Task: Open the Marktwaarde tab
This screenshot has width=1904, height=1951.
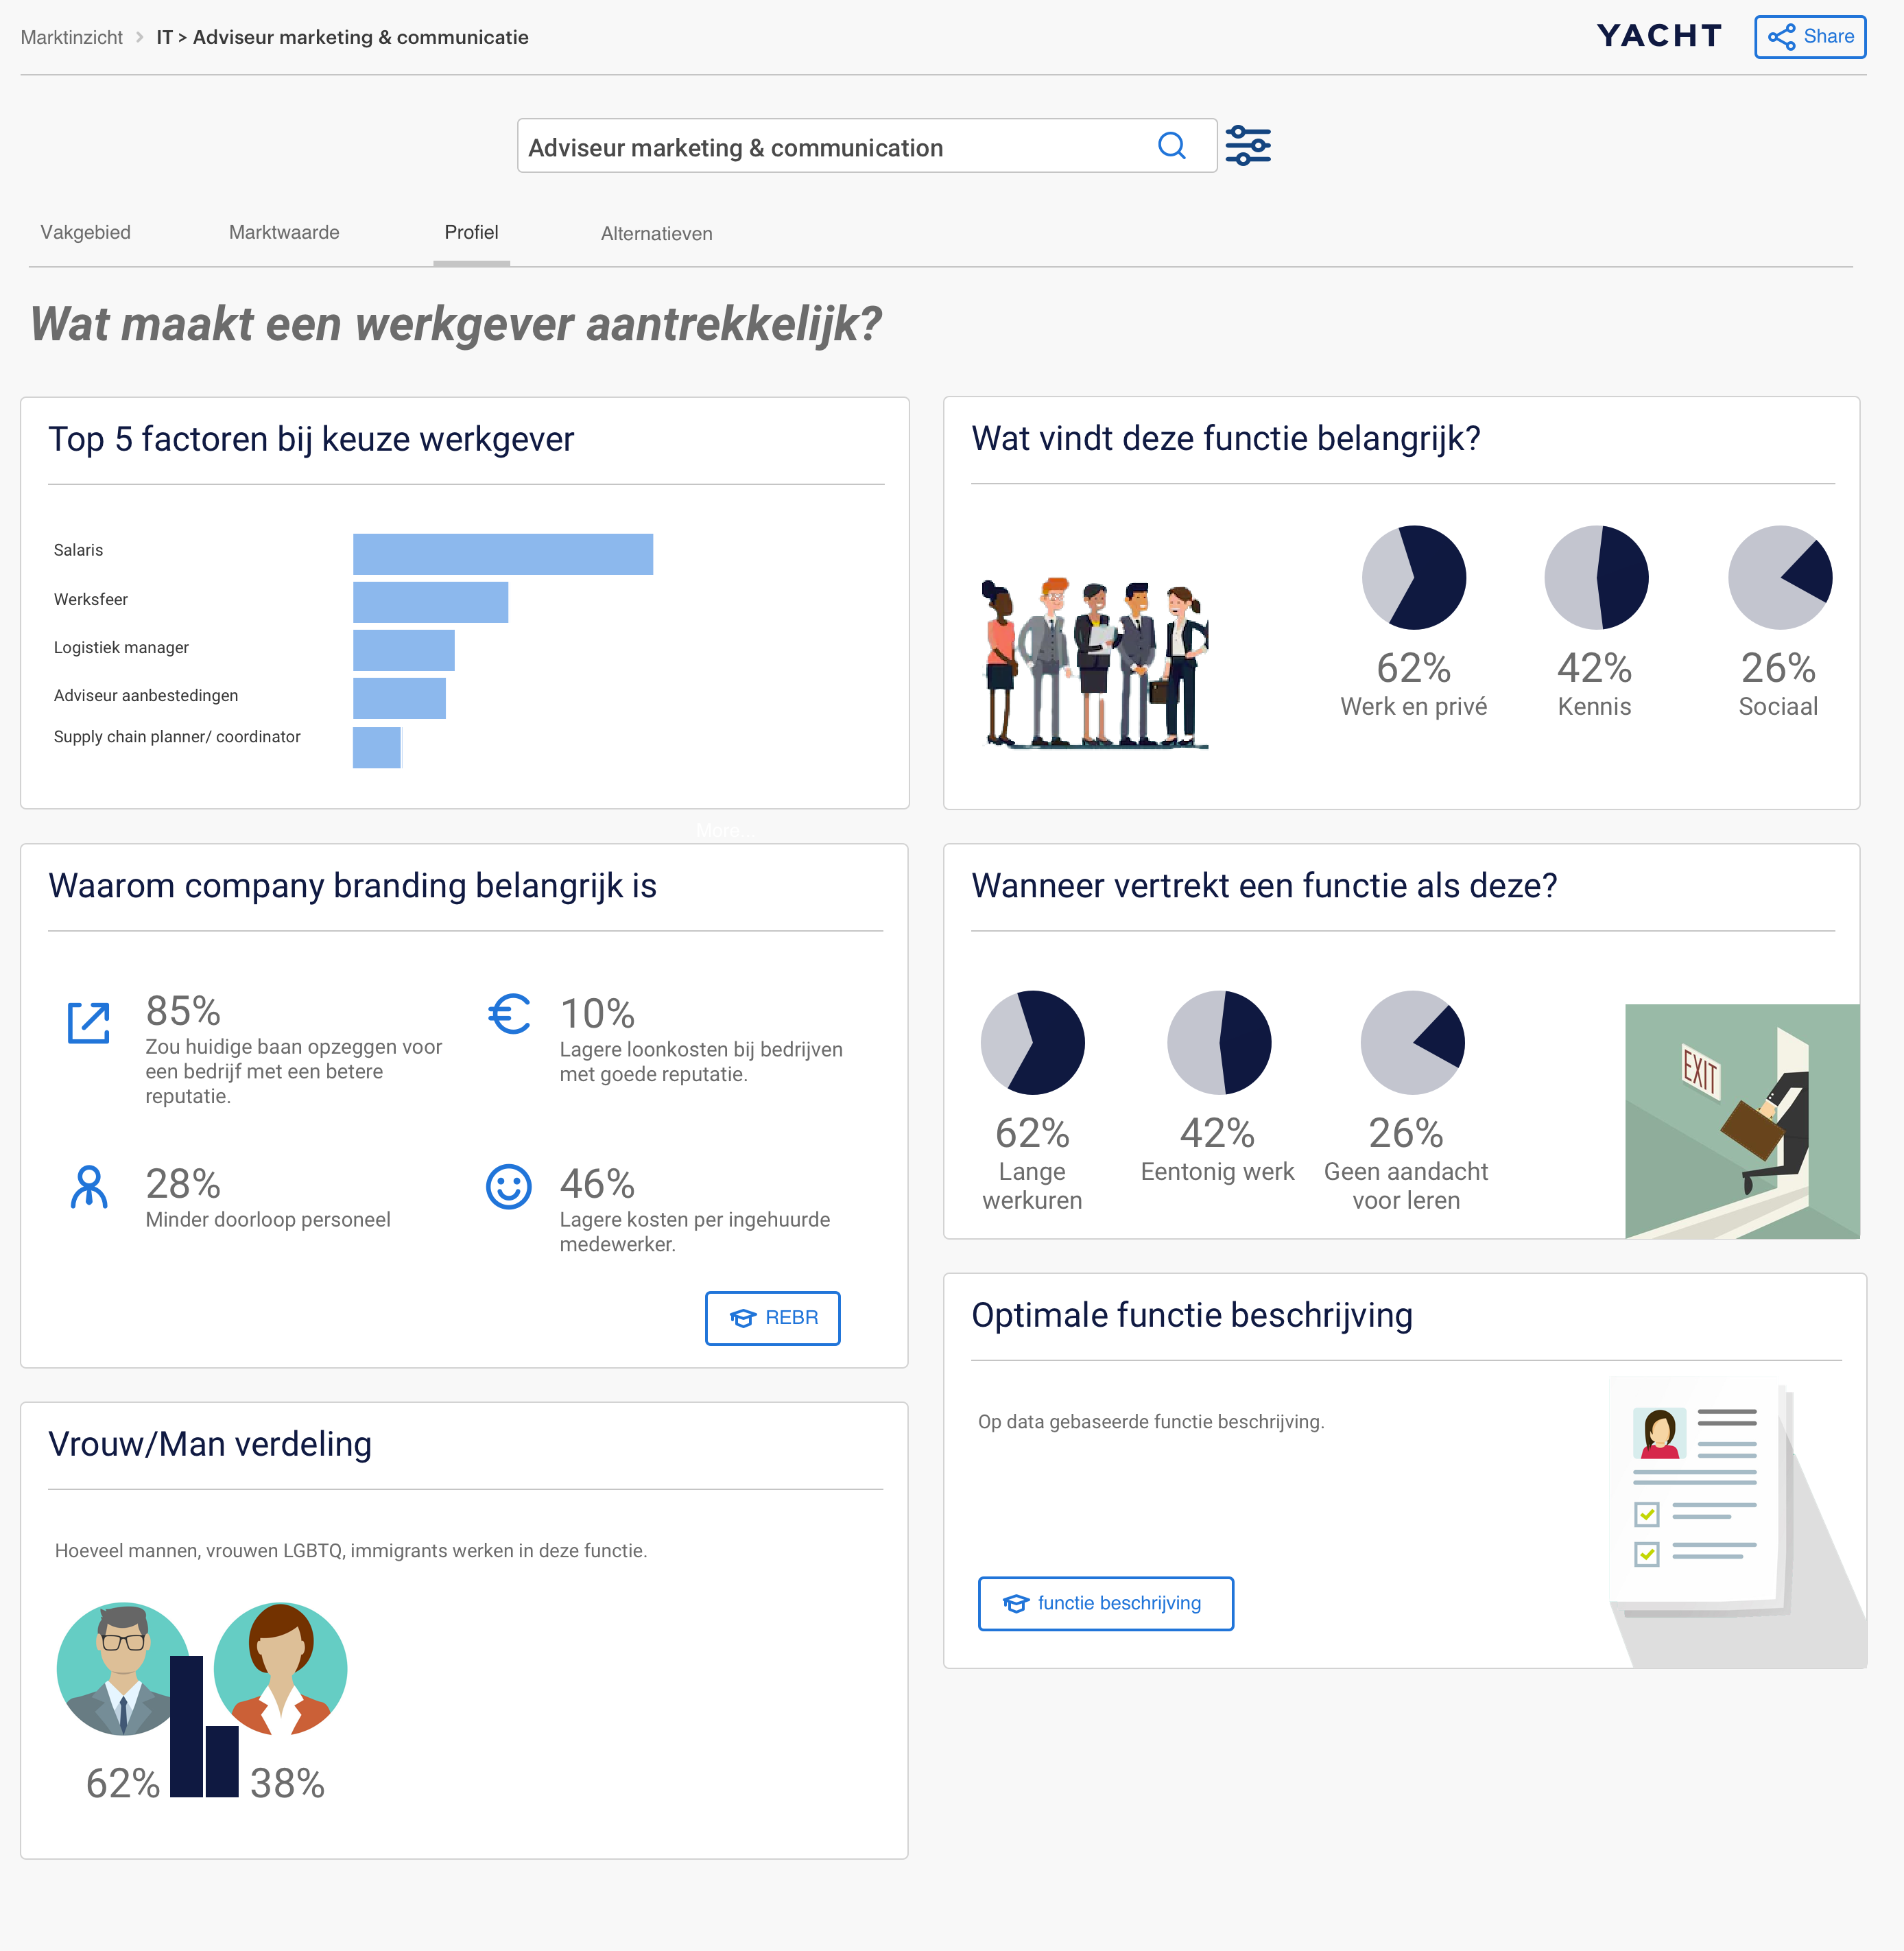Action: (284, 232)
